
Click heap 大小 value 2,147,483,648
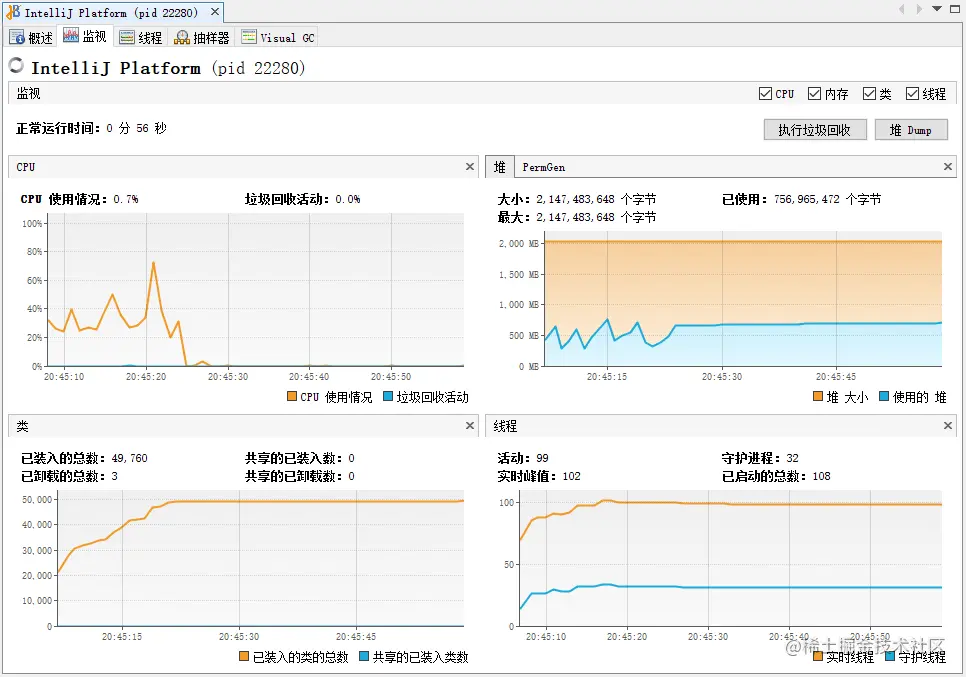(x=575, y=200)
